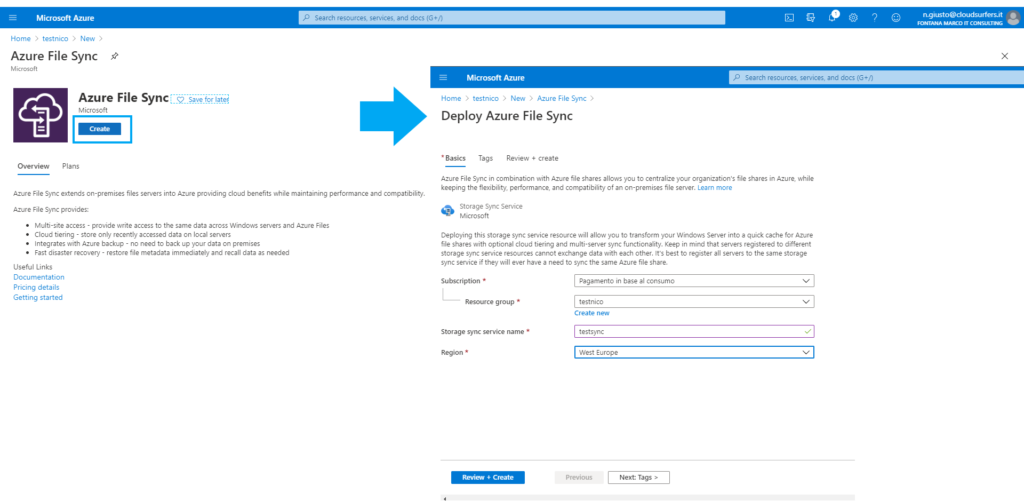The height and width of the screenshot is (501, 1024).
Task: Open the Pricing details link
Action: click(x=36, y=287)
